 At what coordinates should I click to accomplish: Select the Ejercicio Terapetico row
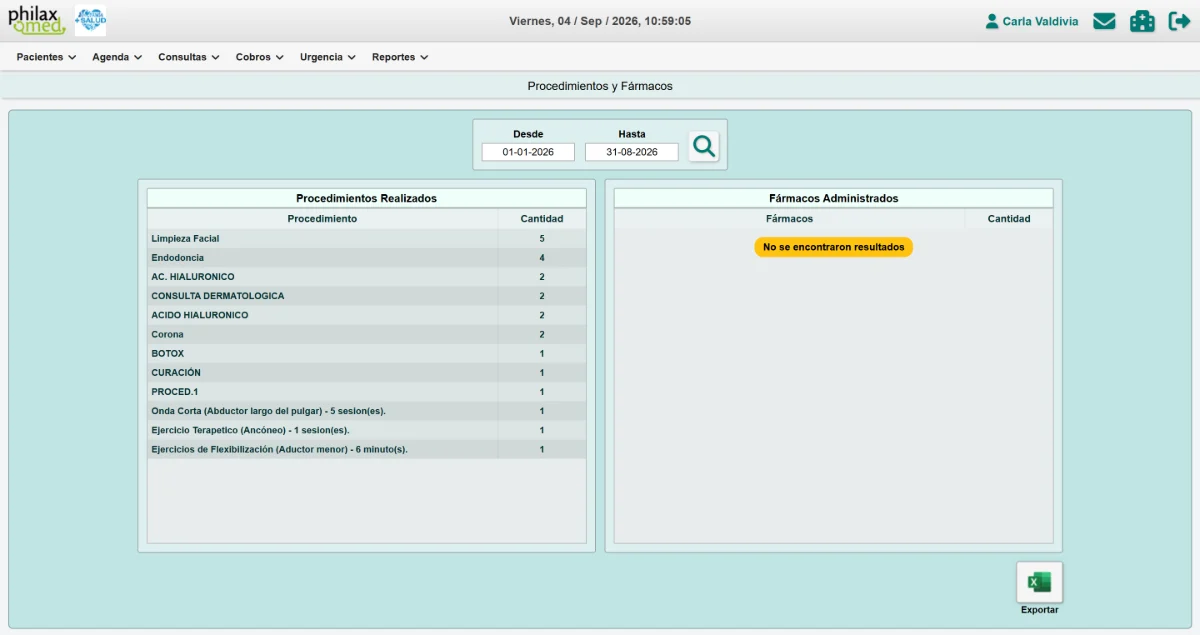point(367,430)
